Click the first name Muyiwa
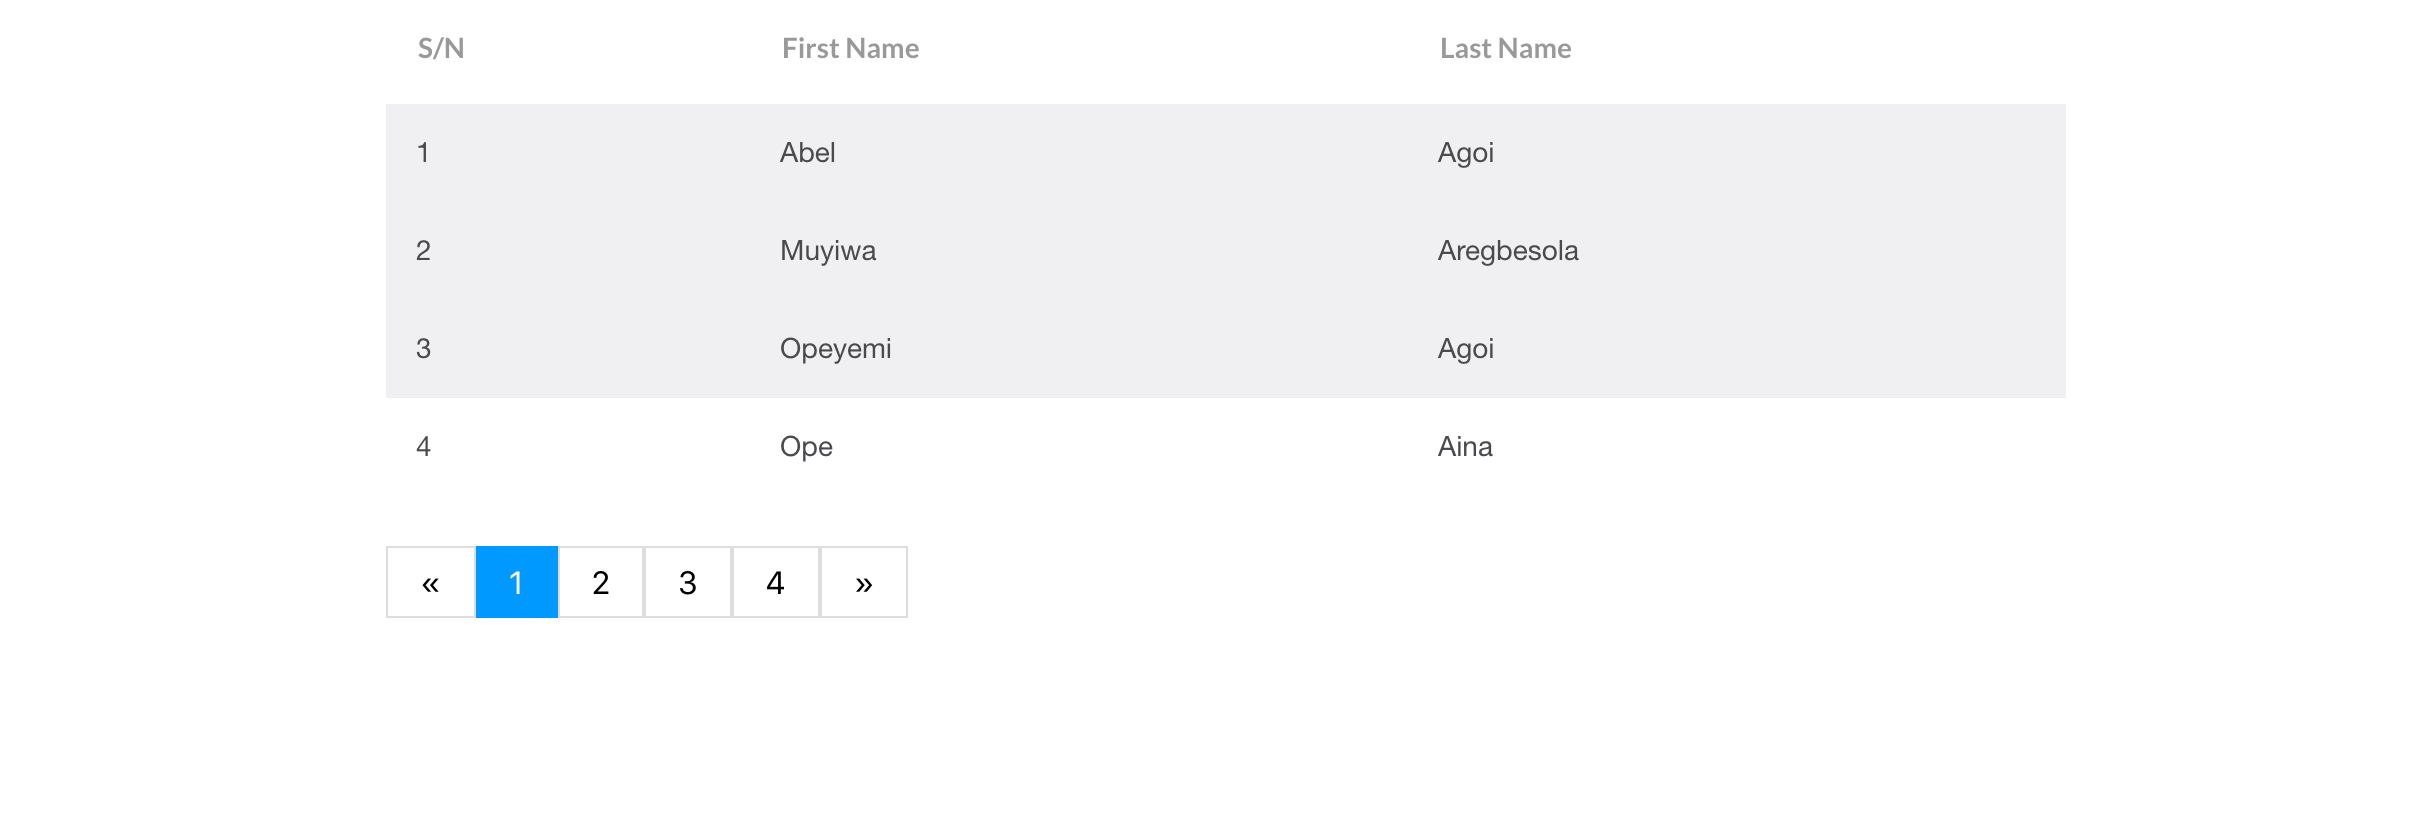The height and width of the screenshot is (818, 2414). (x=828, y=250)
